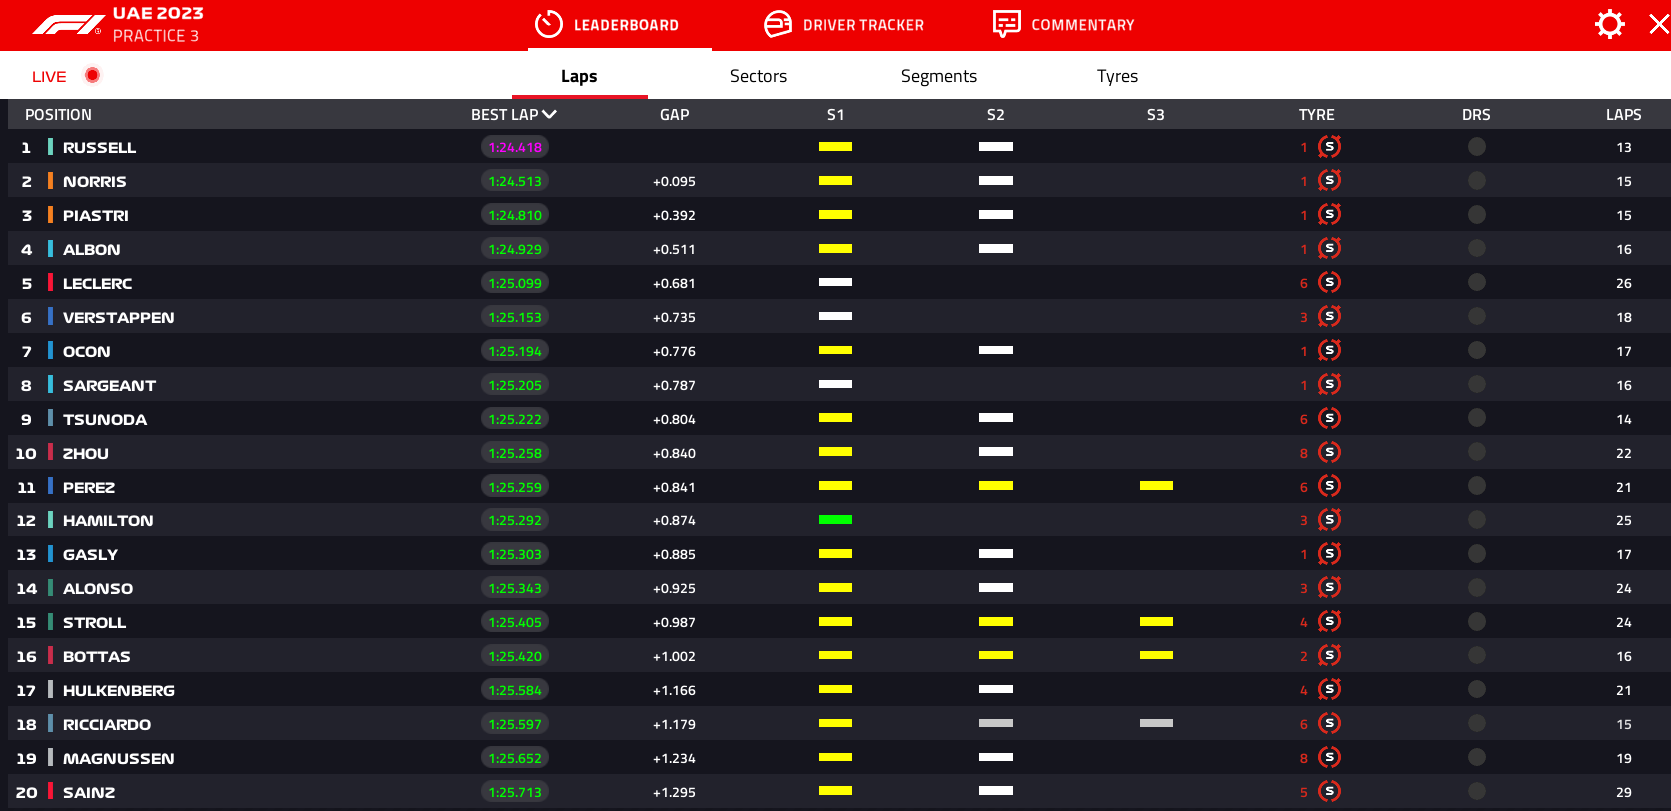Image resolution: width=1671 pixels, height=811 pixels.
Task: Click Ocon's soft tyre icon
Action: click(1329, 351)
